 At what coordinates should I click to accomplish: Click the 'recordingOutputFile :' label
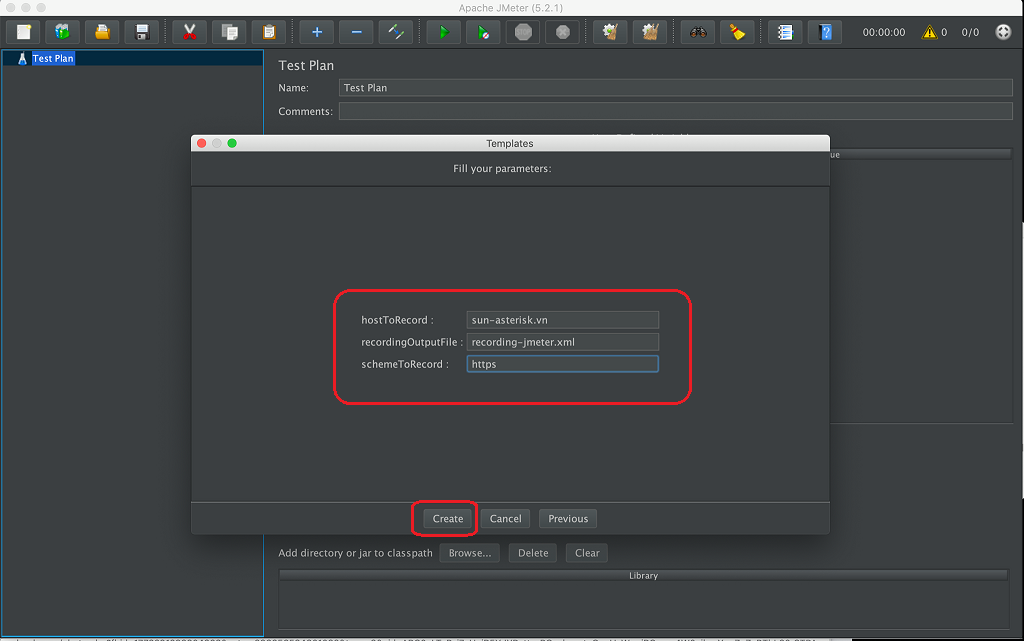(x=412, y=342)
